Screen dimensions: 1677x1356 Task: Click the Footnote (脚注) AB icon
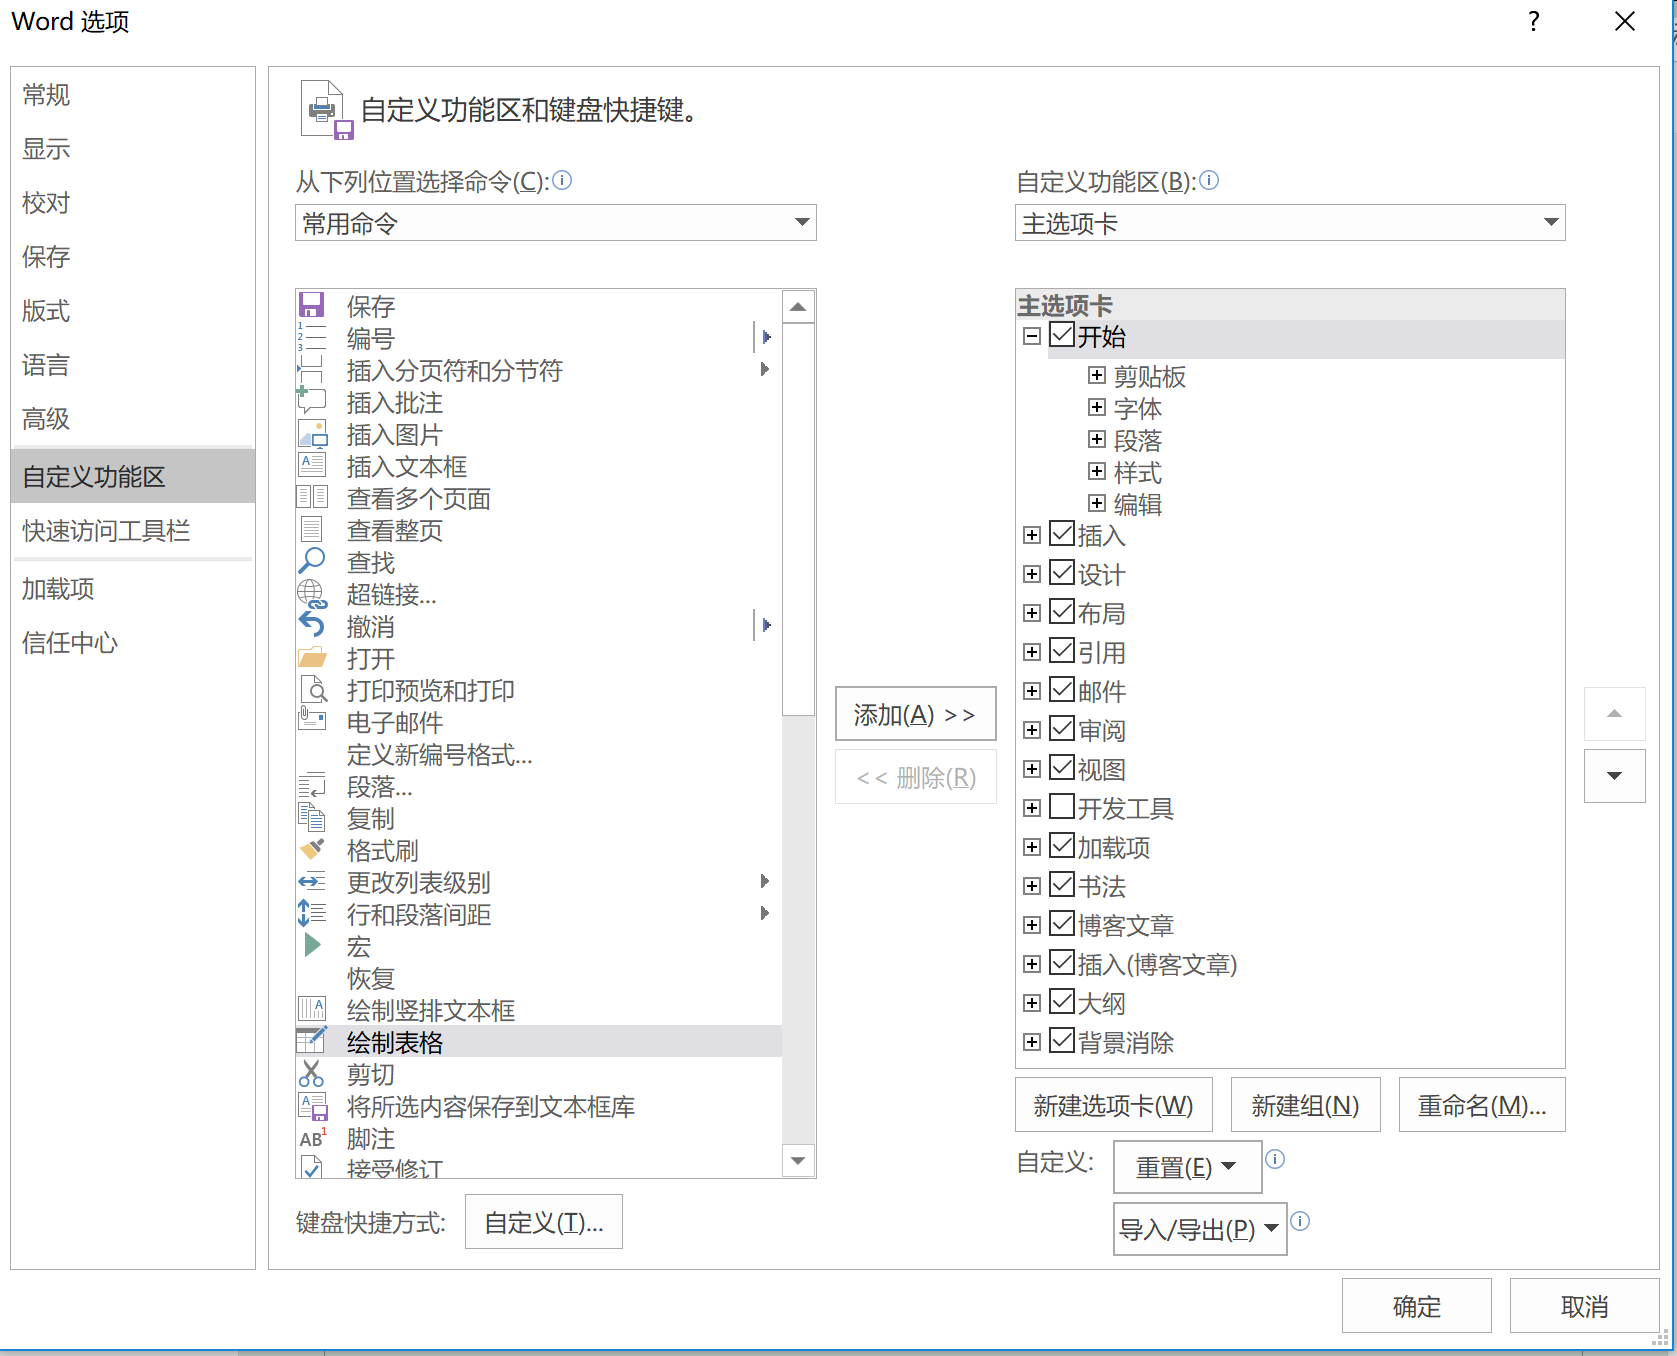(313, 1138)
